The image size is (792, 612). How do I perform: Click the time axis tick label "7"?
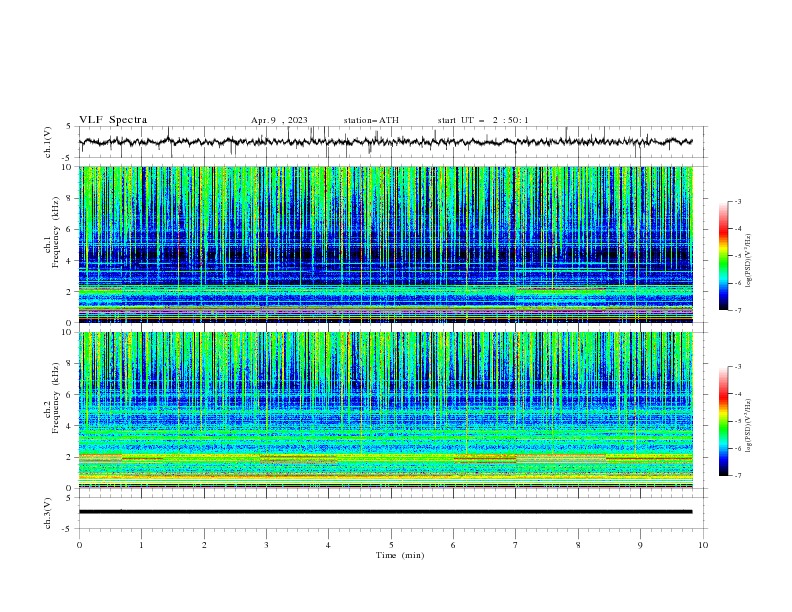(x=516, y=545)
